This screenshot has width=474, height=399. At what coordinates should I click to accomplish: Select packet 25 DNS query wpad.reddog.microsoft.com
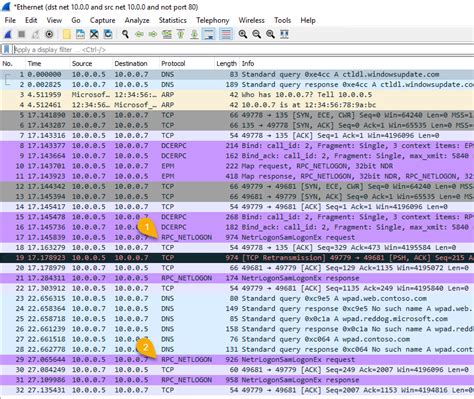point(237,319)
